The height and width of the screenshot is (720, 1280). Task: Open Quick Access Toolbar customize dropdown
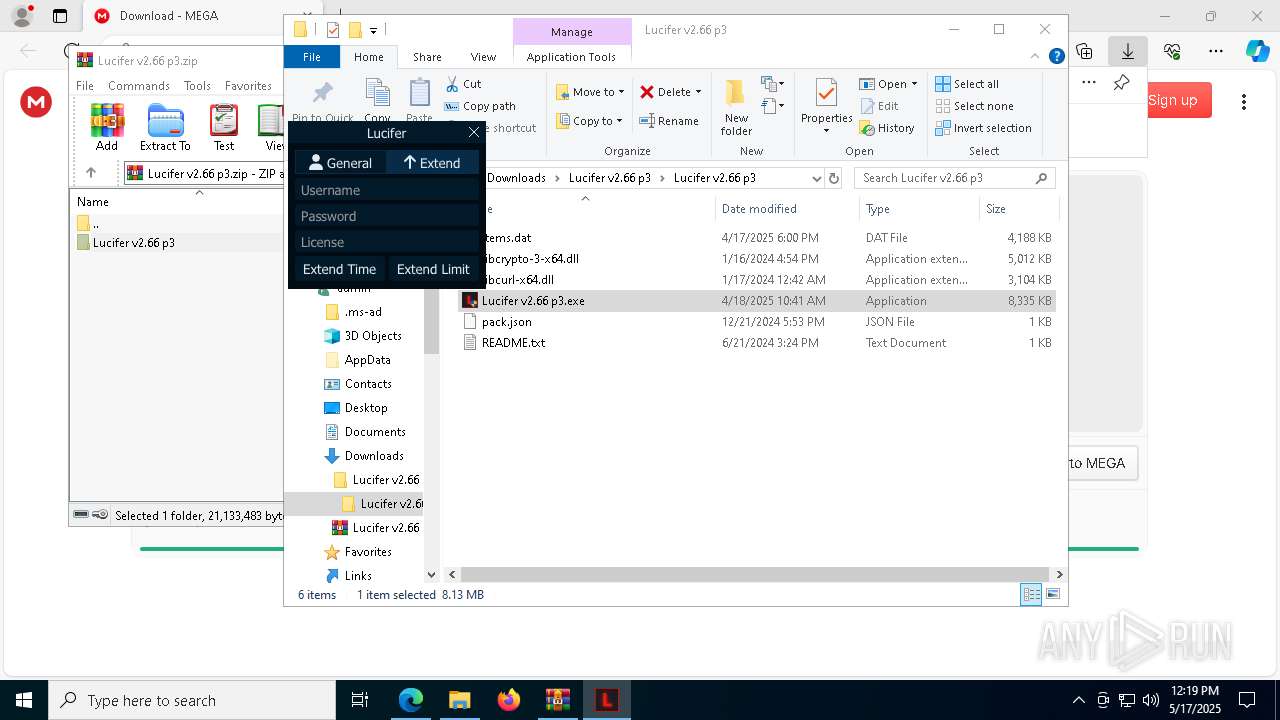373,31
